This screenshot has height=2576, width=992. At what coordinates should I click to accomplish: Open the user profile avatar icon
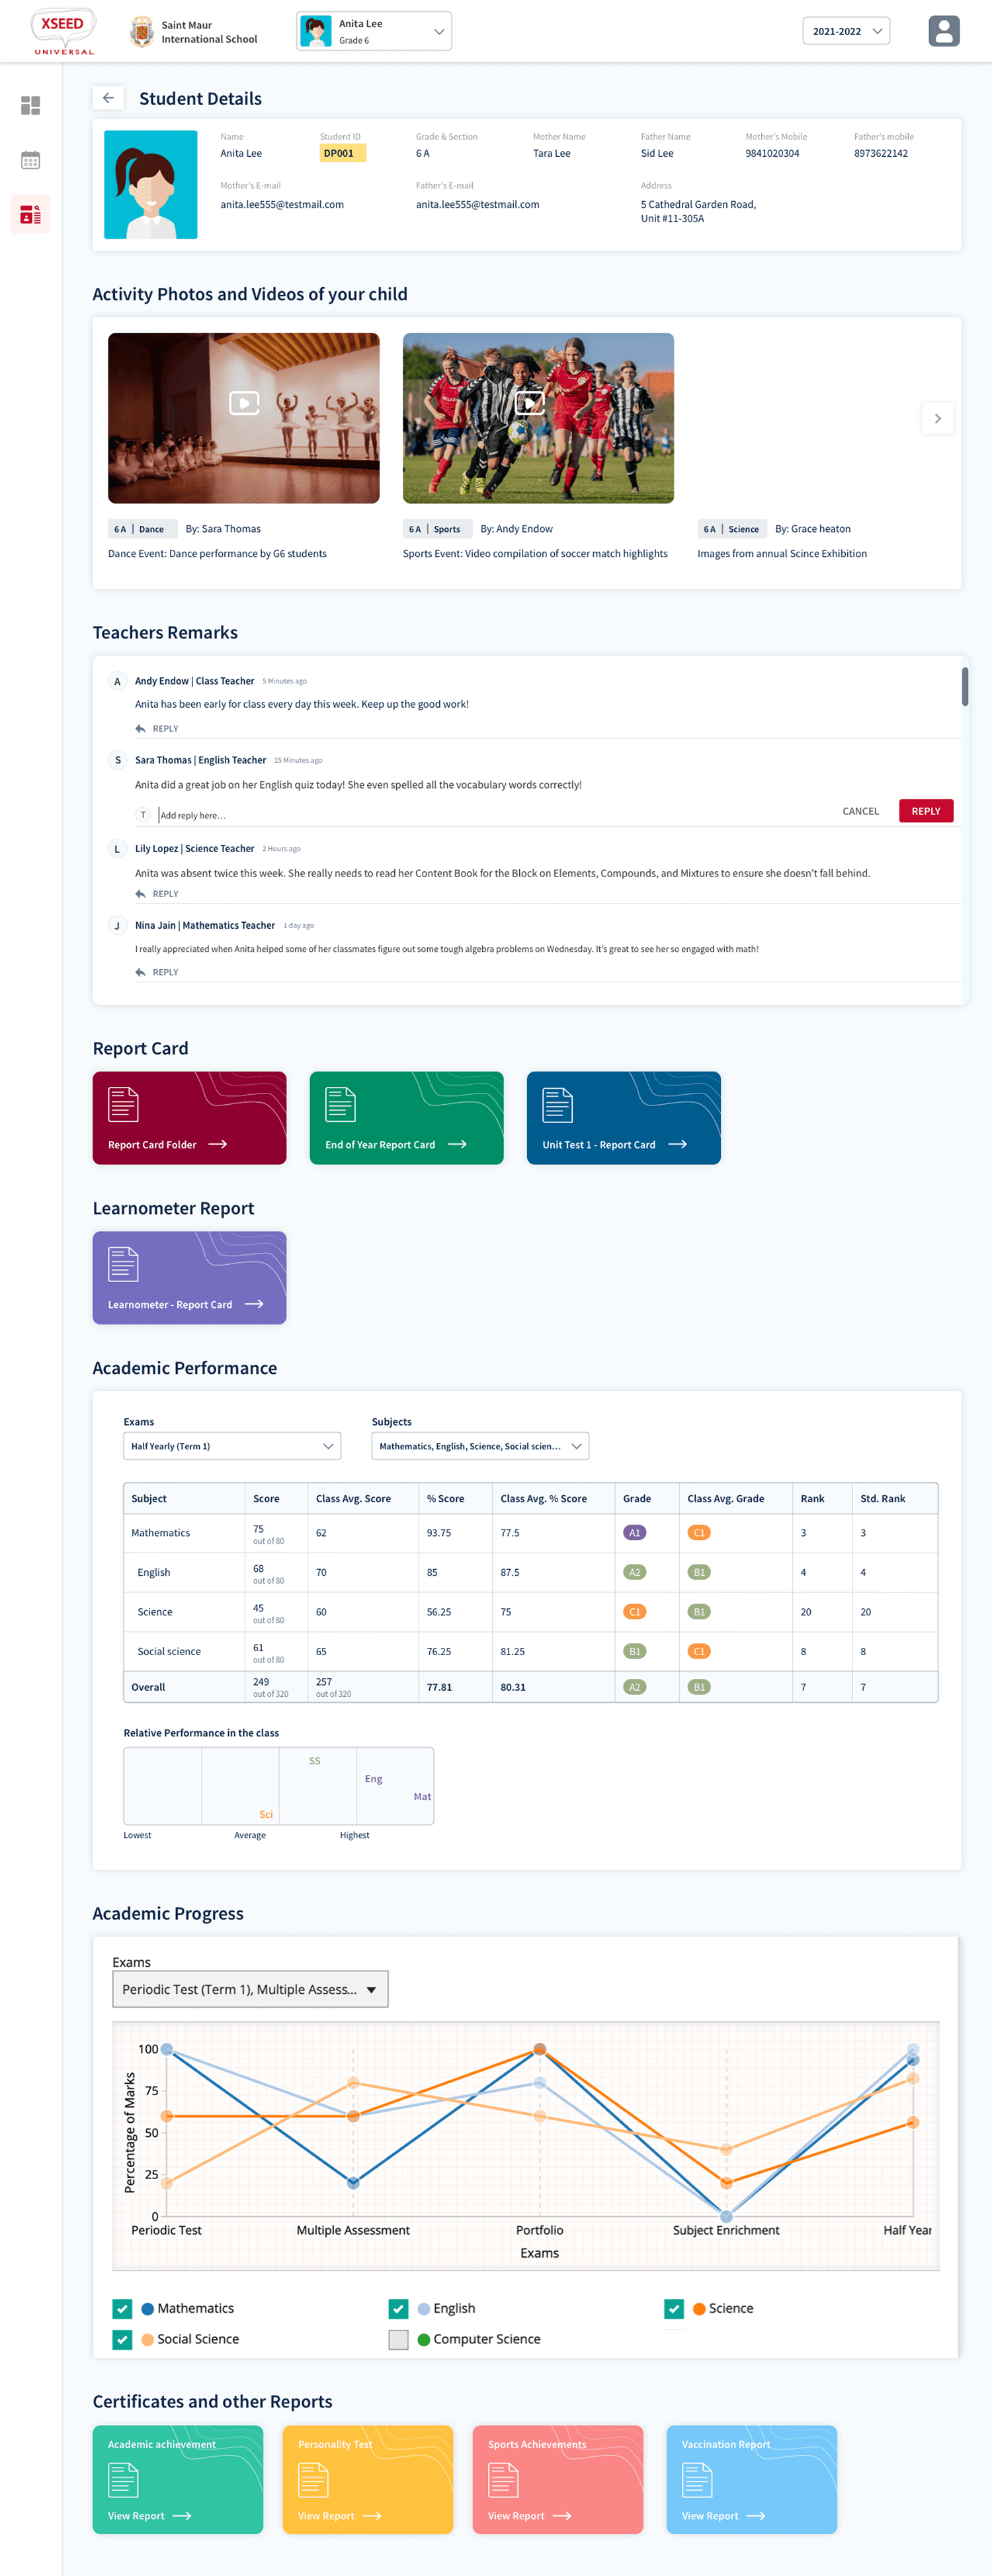pos(943,31)
